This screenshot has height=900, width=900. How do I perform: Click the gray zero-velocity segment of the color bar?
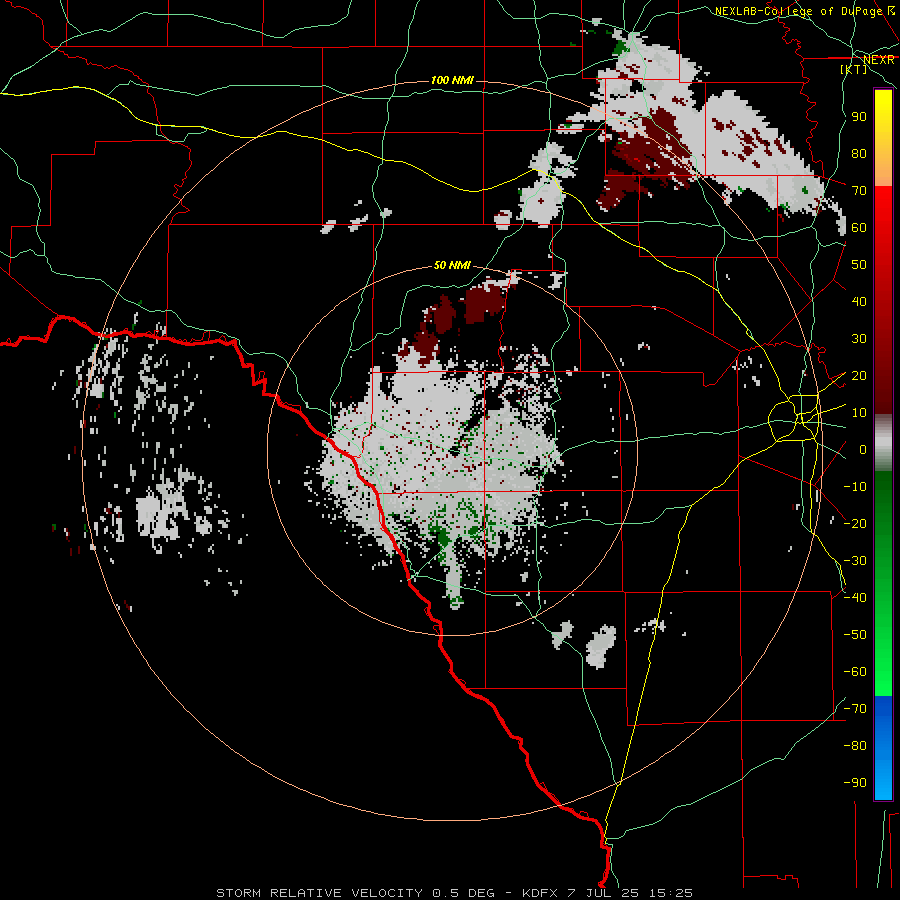click(x=883, y=443)
